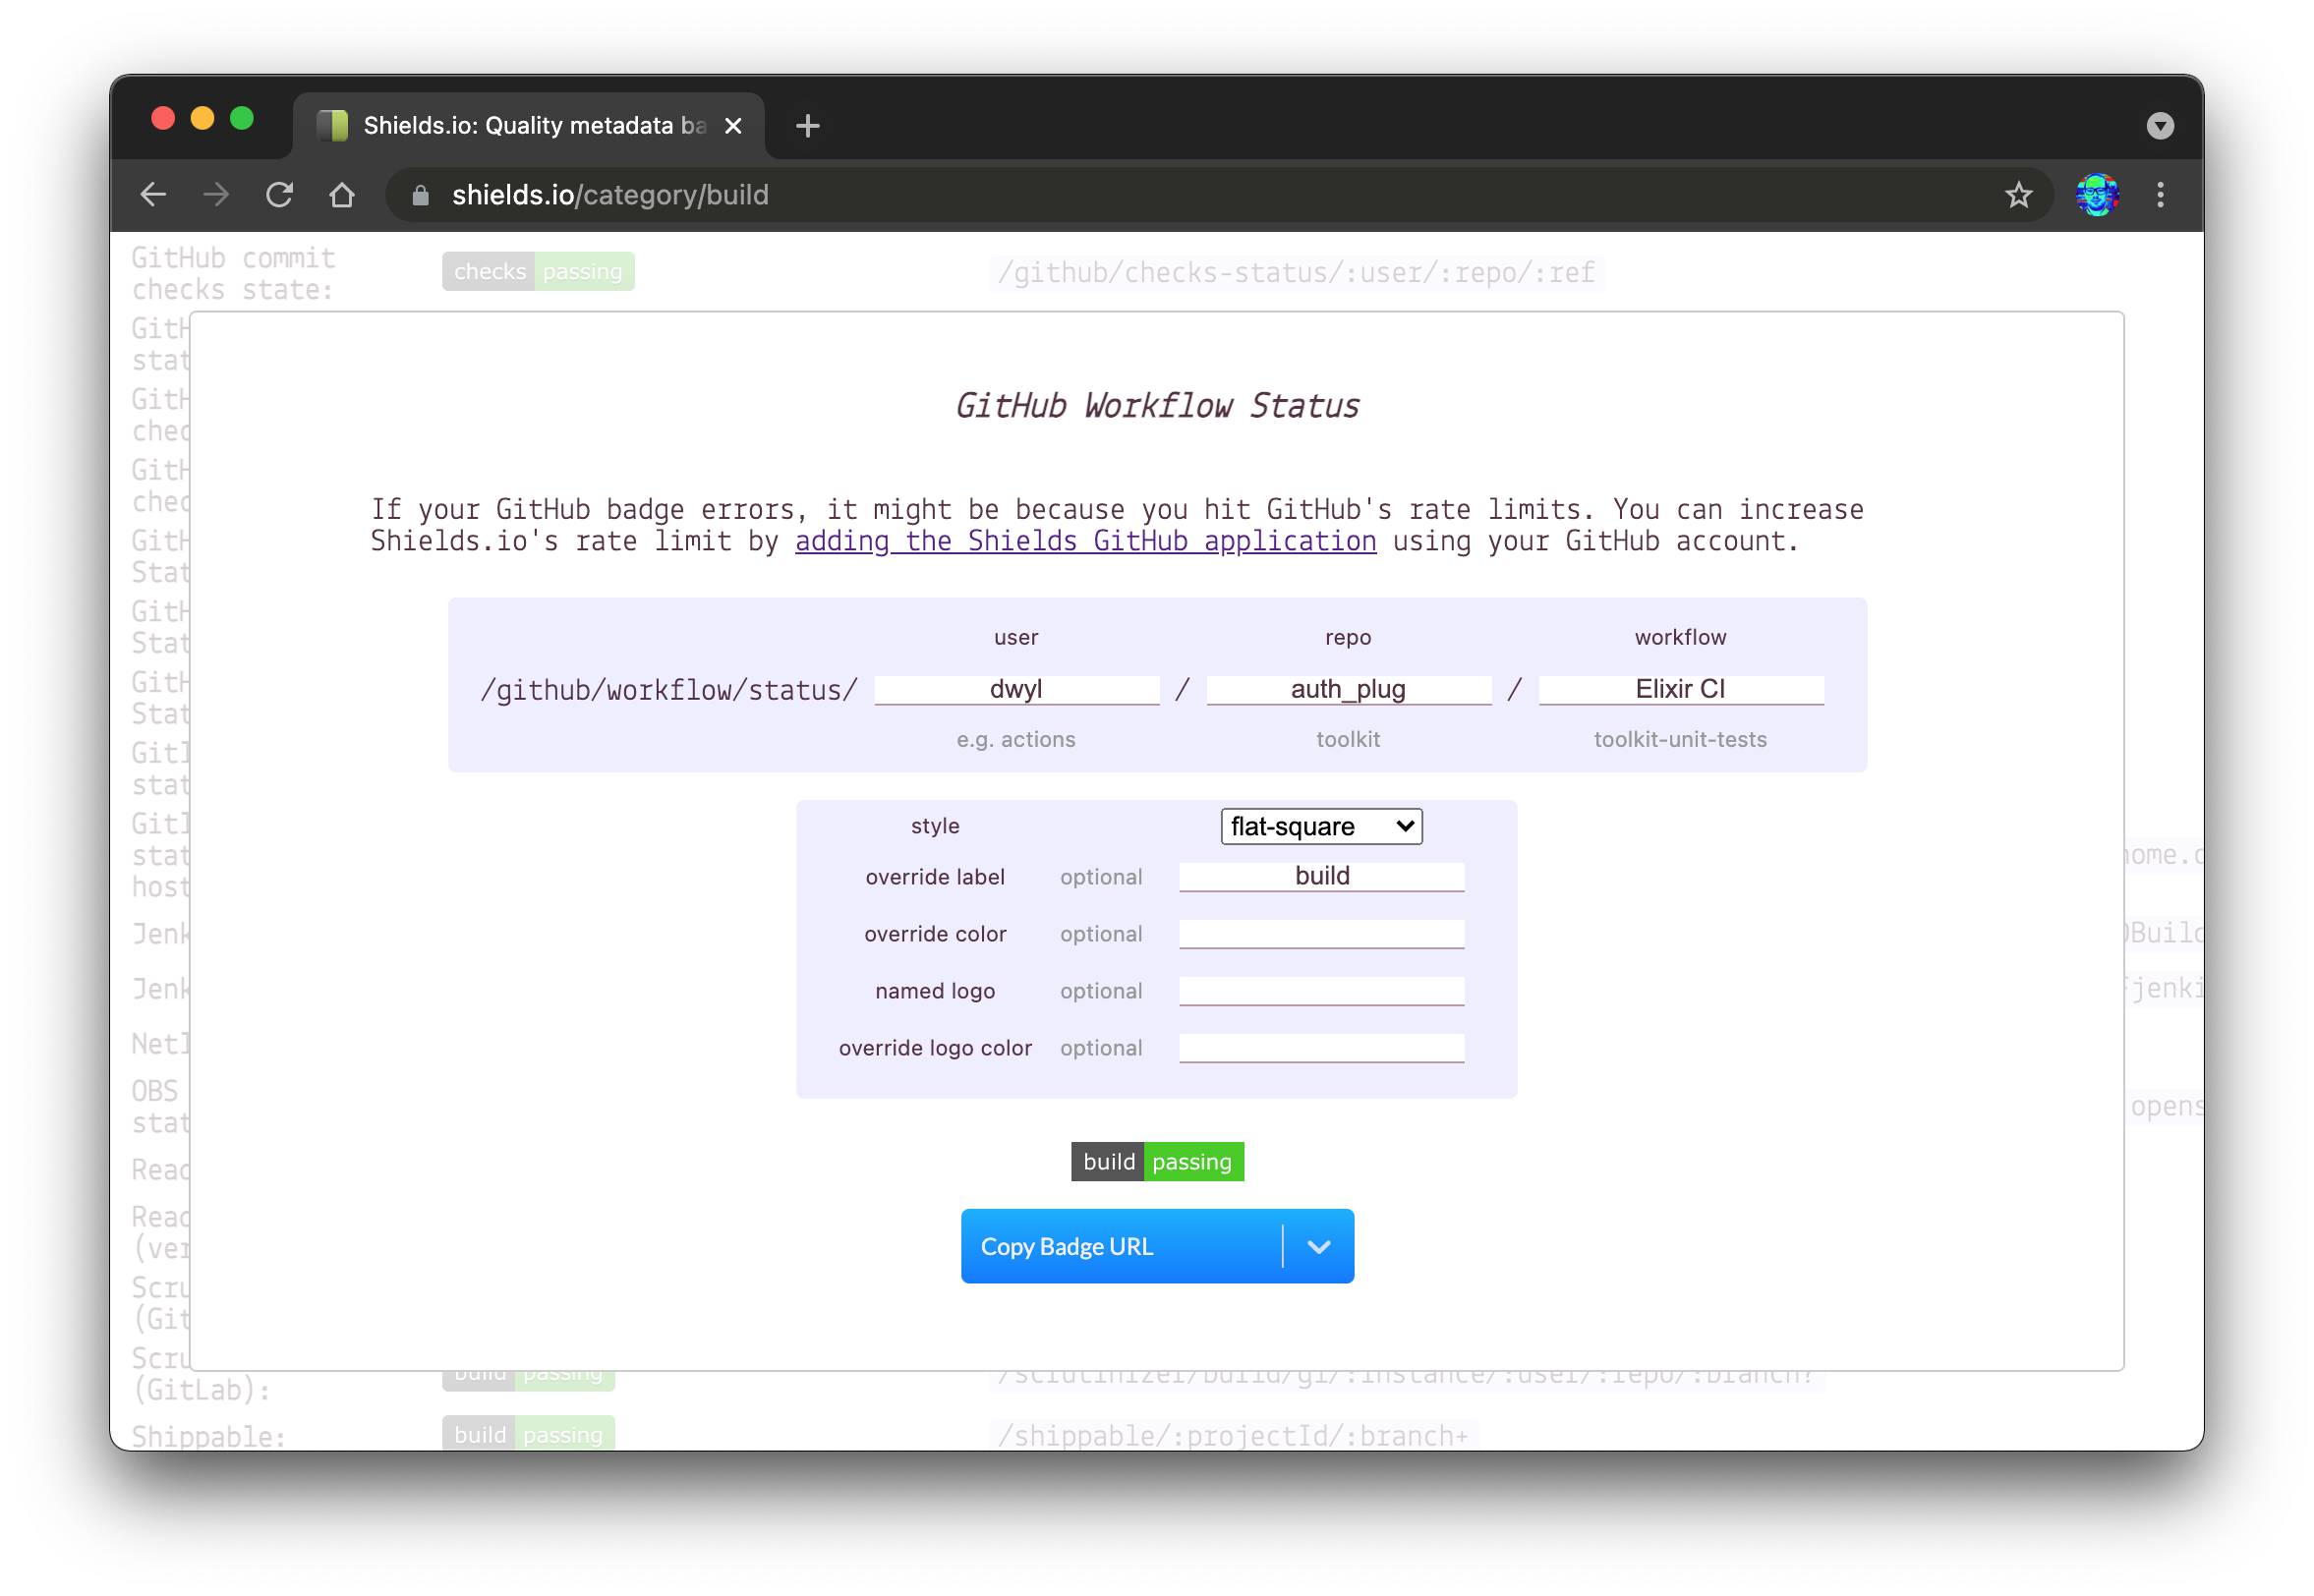Click the reload/refresh icon in toolbar
The width and height of the screenshot is (2314, 1596).
(x=279, y=196)
